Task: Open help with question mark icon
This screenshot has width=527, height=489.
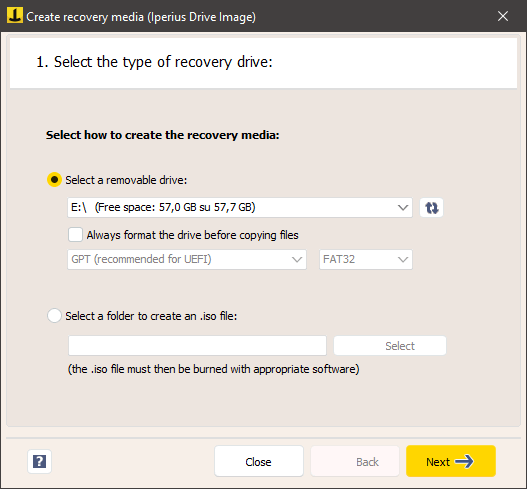Action: [x=39, y=461]
